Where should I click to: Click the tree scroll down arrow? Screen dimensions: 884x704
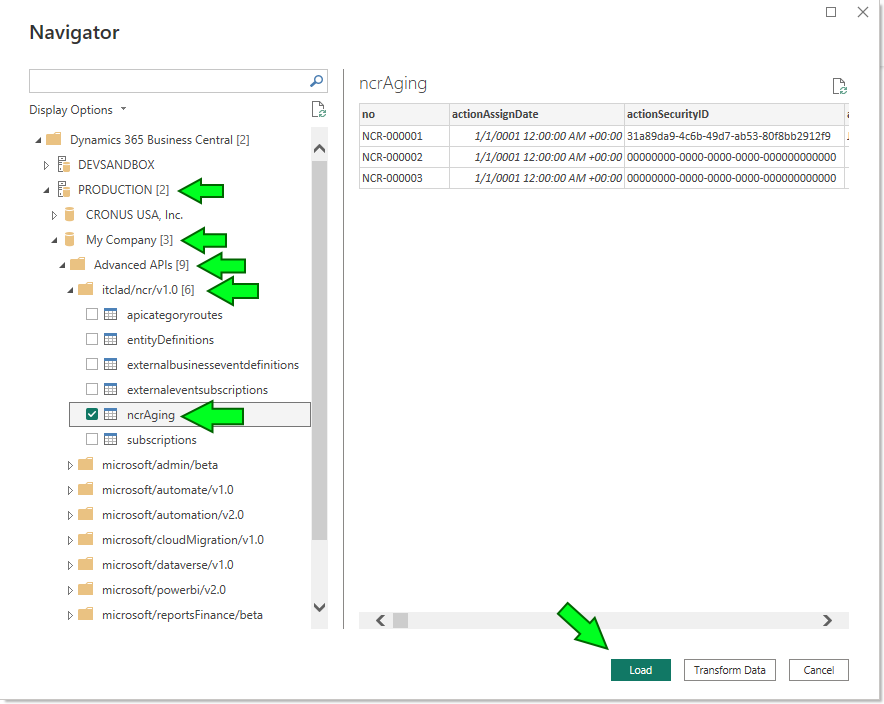(319, 607)
